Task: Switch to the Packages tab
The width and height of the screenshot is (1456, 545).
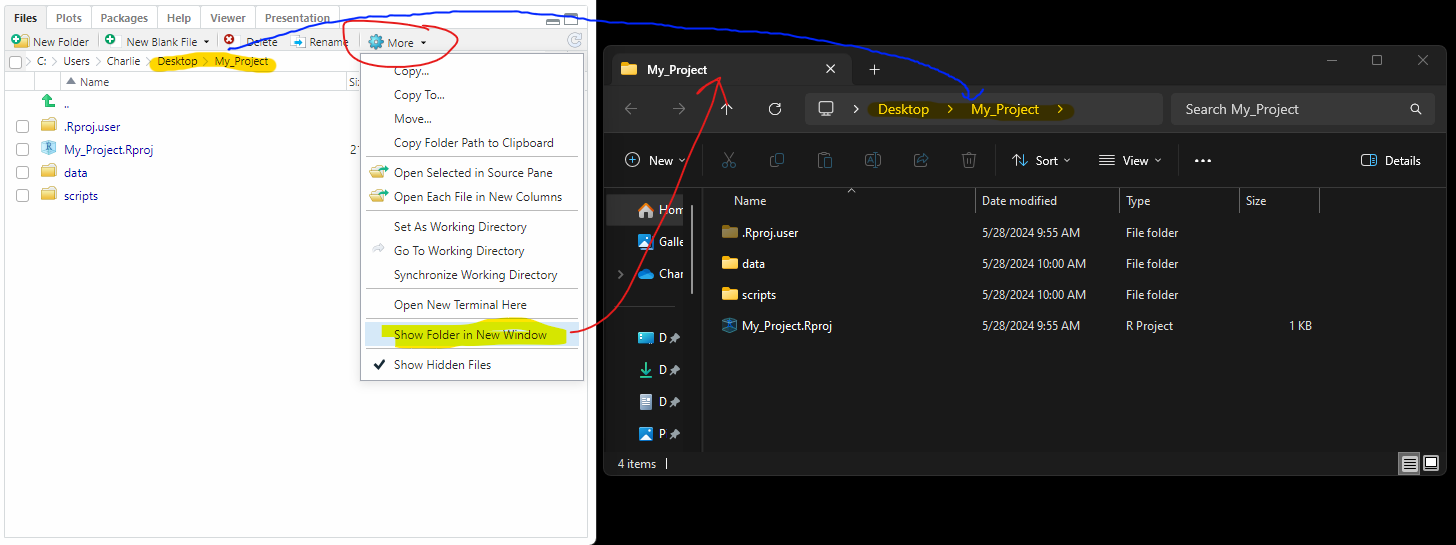Action: pos(124,18)
